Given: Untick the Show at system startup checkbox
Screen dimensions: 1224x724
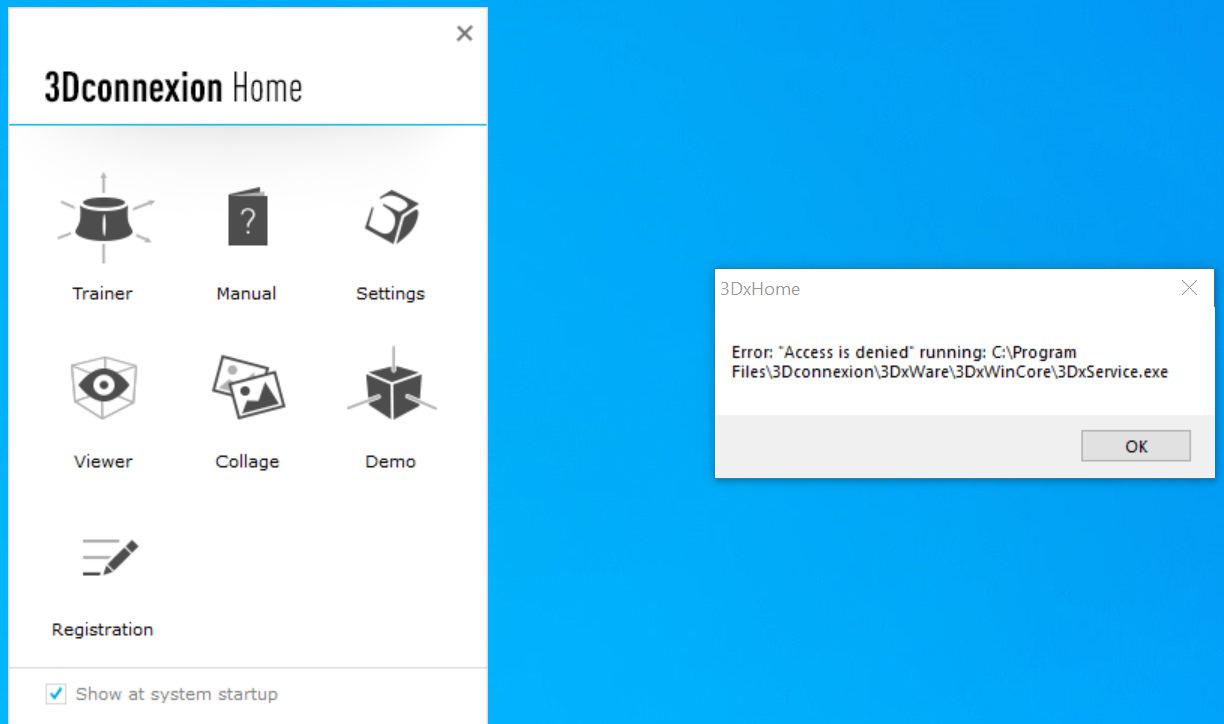Looking at the screenshot, I should (57, 693).
